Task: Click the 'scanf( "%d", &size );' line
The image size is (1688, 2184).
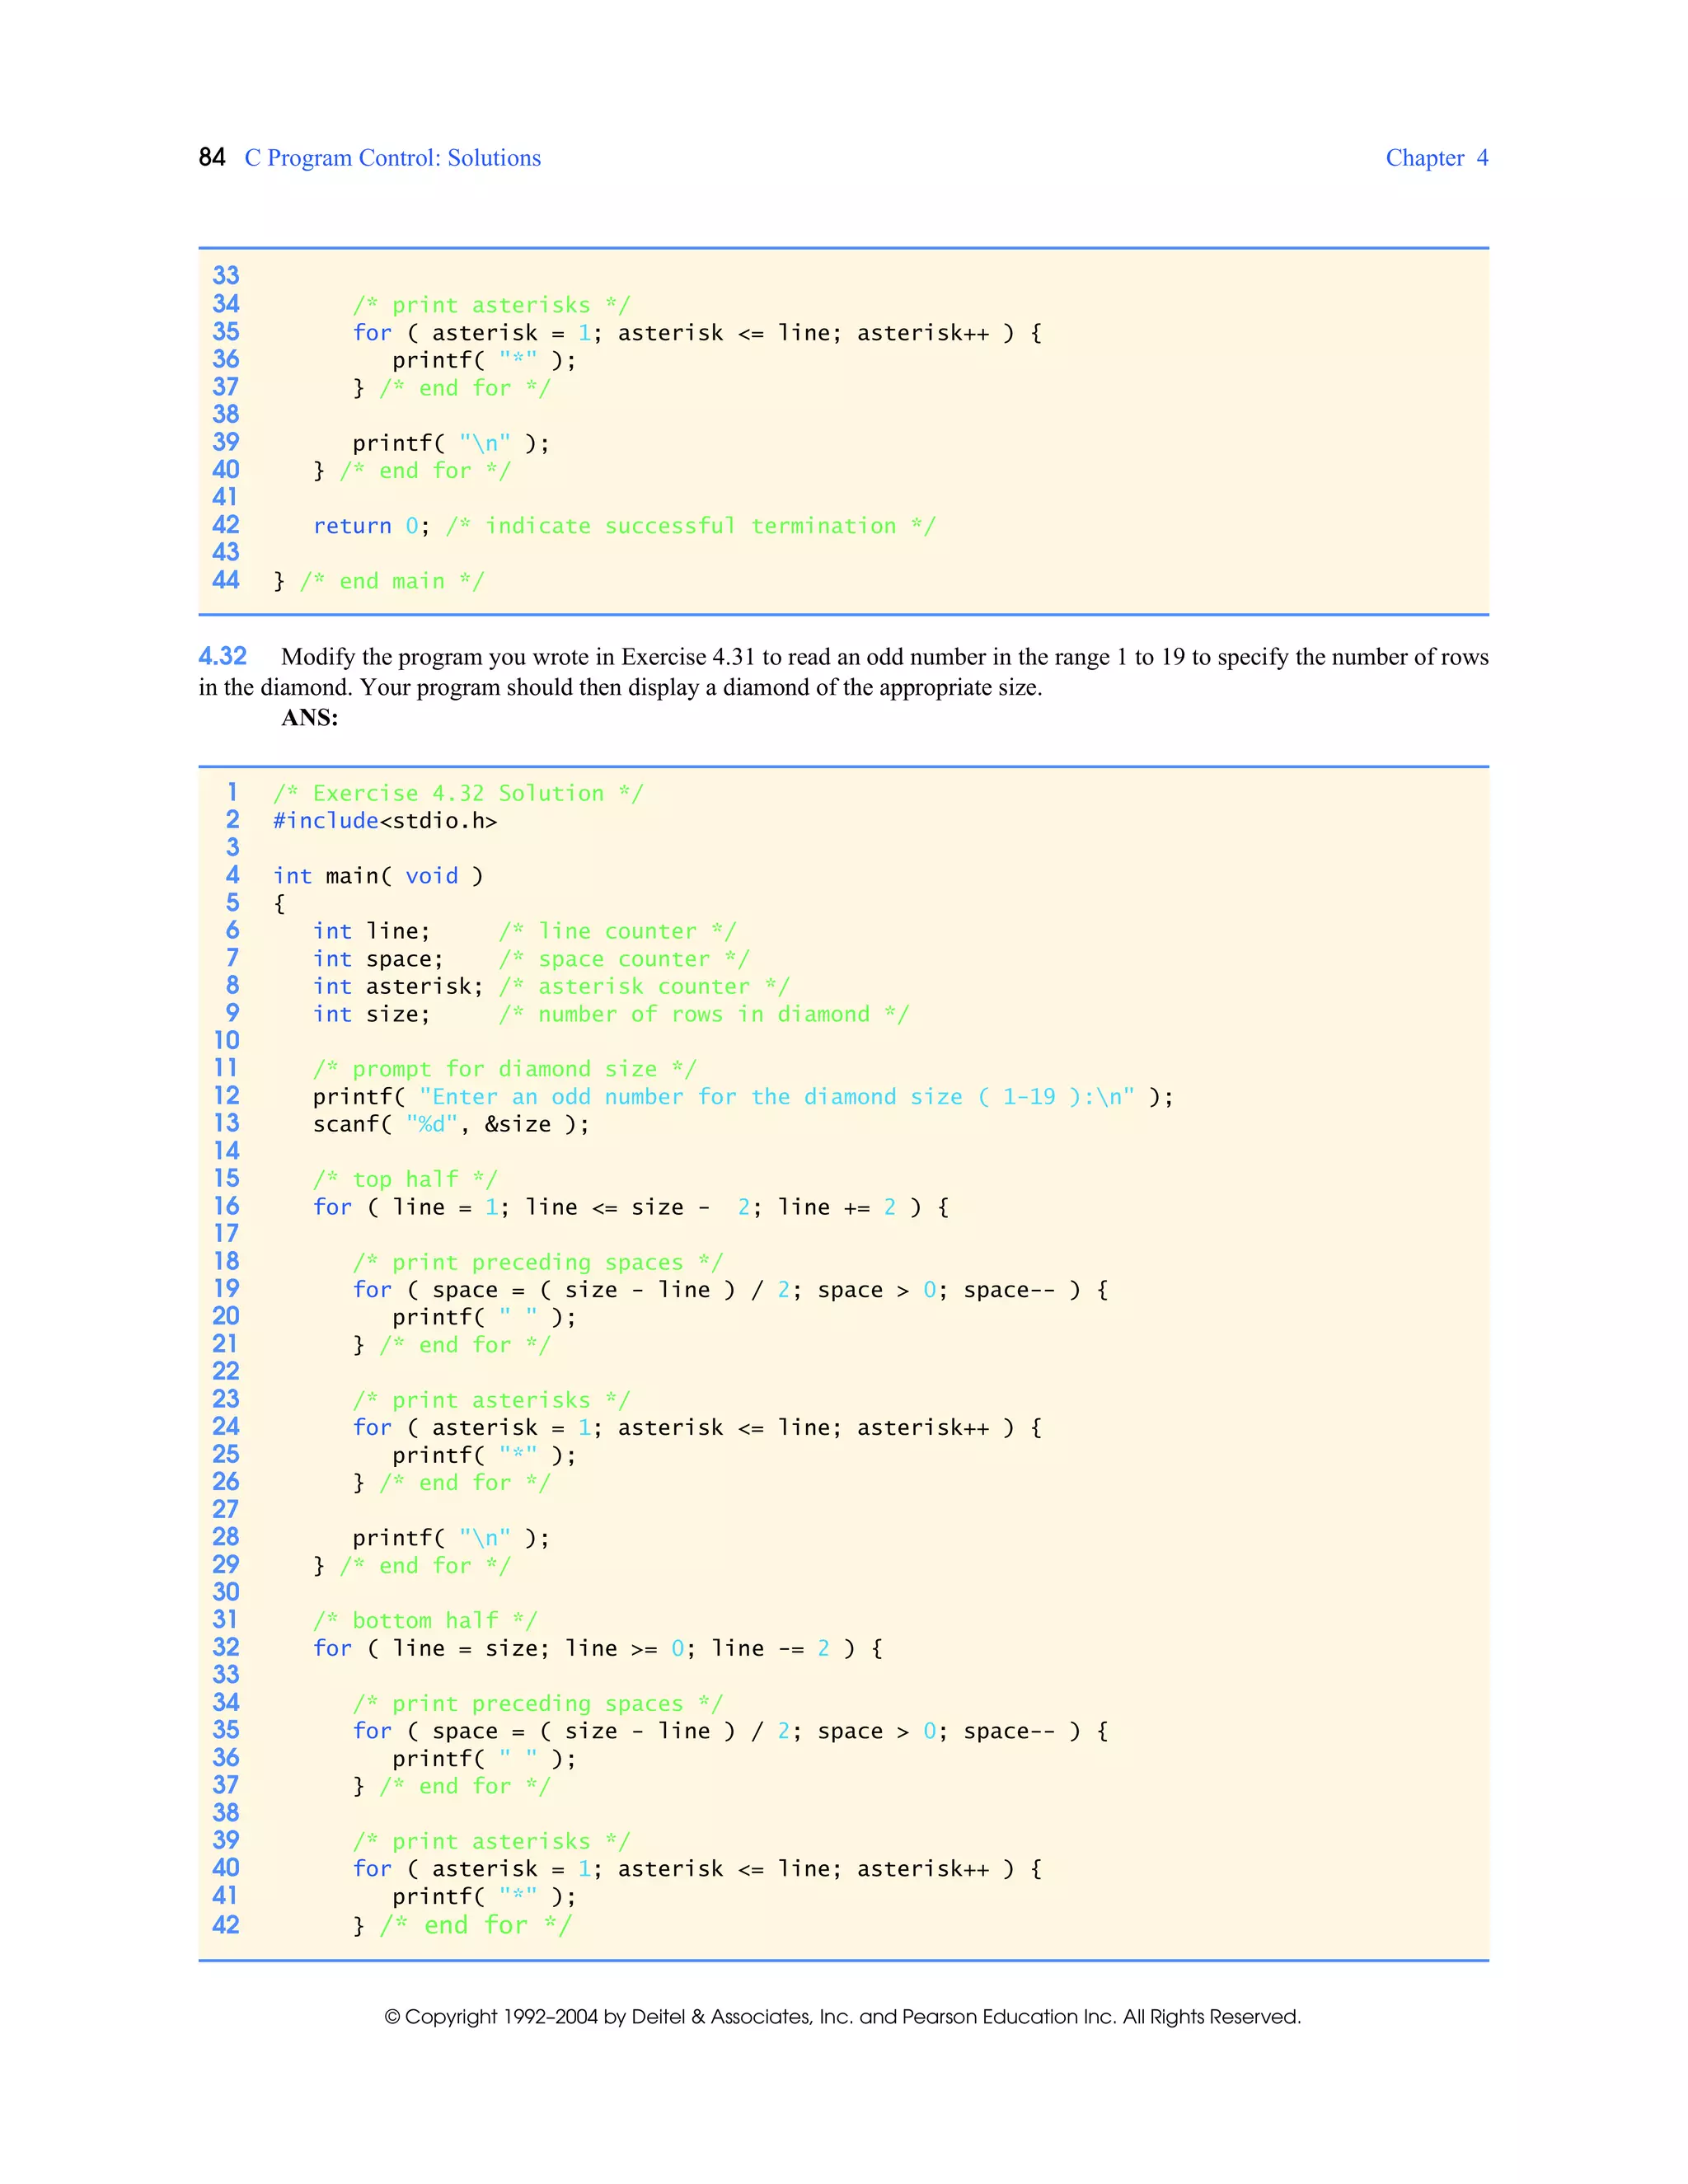Action: (x=451, y=1124)
